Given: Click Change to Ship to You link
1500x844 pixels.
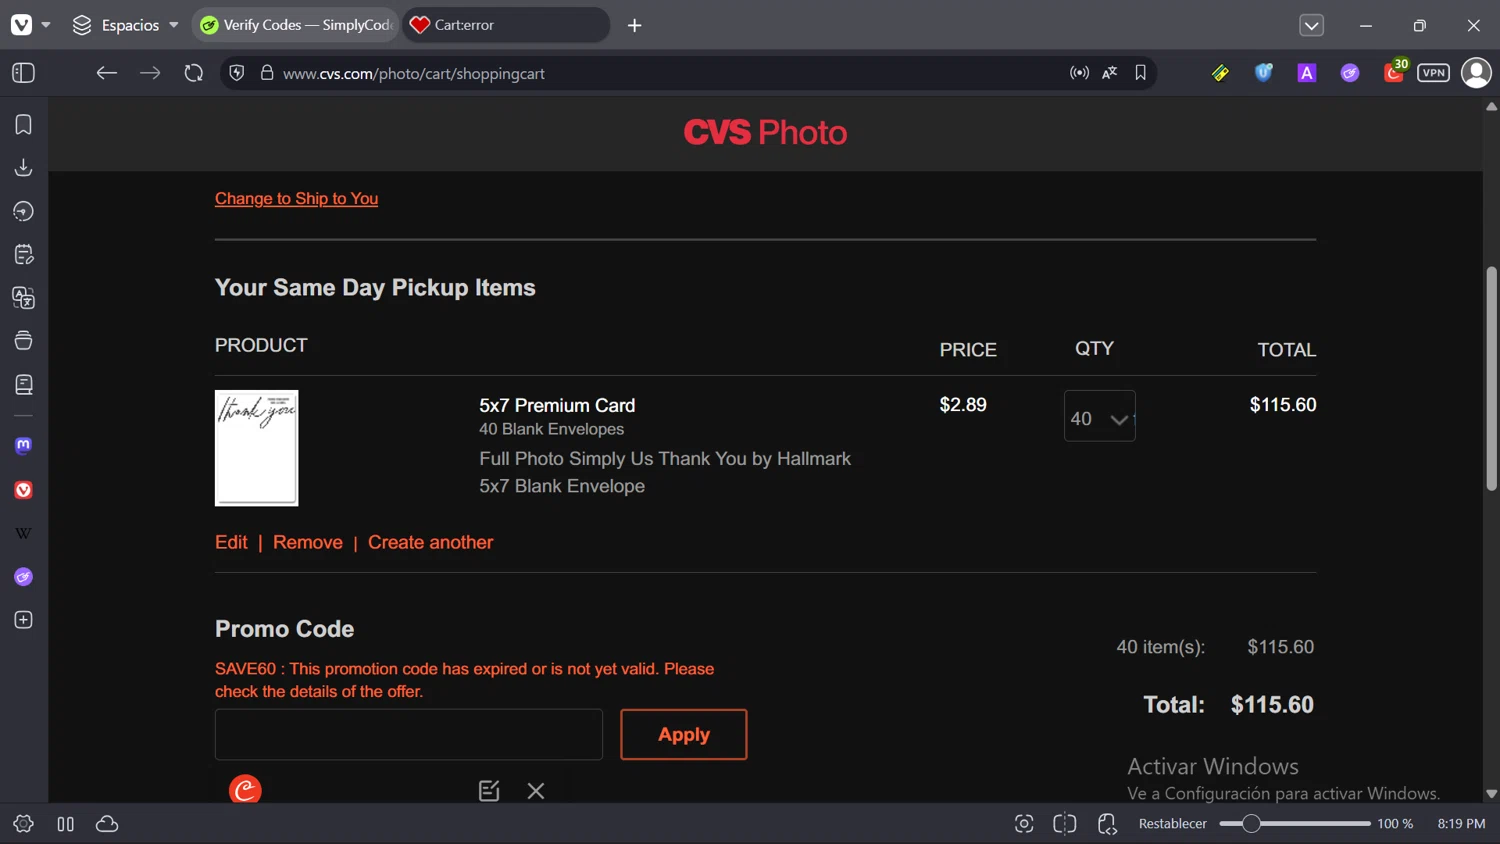Looking at the screenshot, I should point(296,198).
